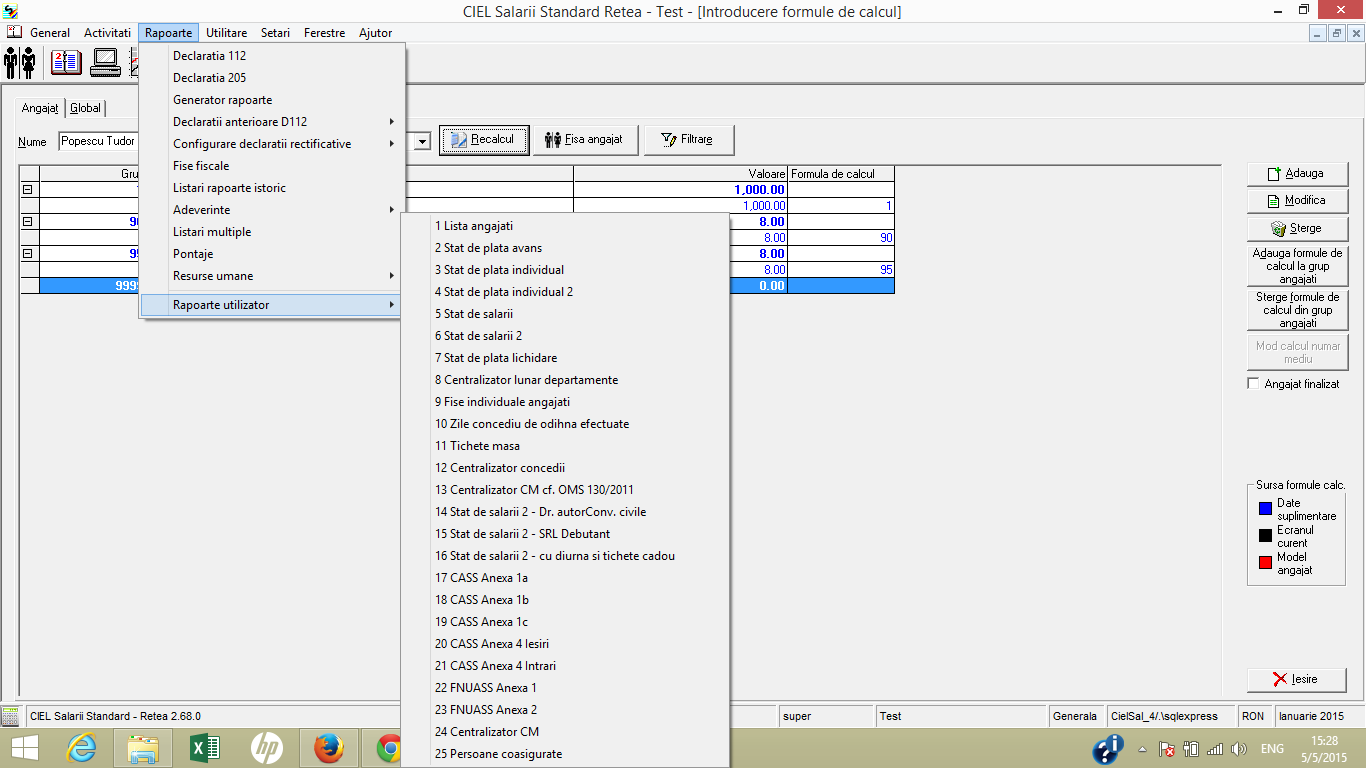Open the Rapoarte utilizator submenu entry

pos(273,305)
